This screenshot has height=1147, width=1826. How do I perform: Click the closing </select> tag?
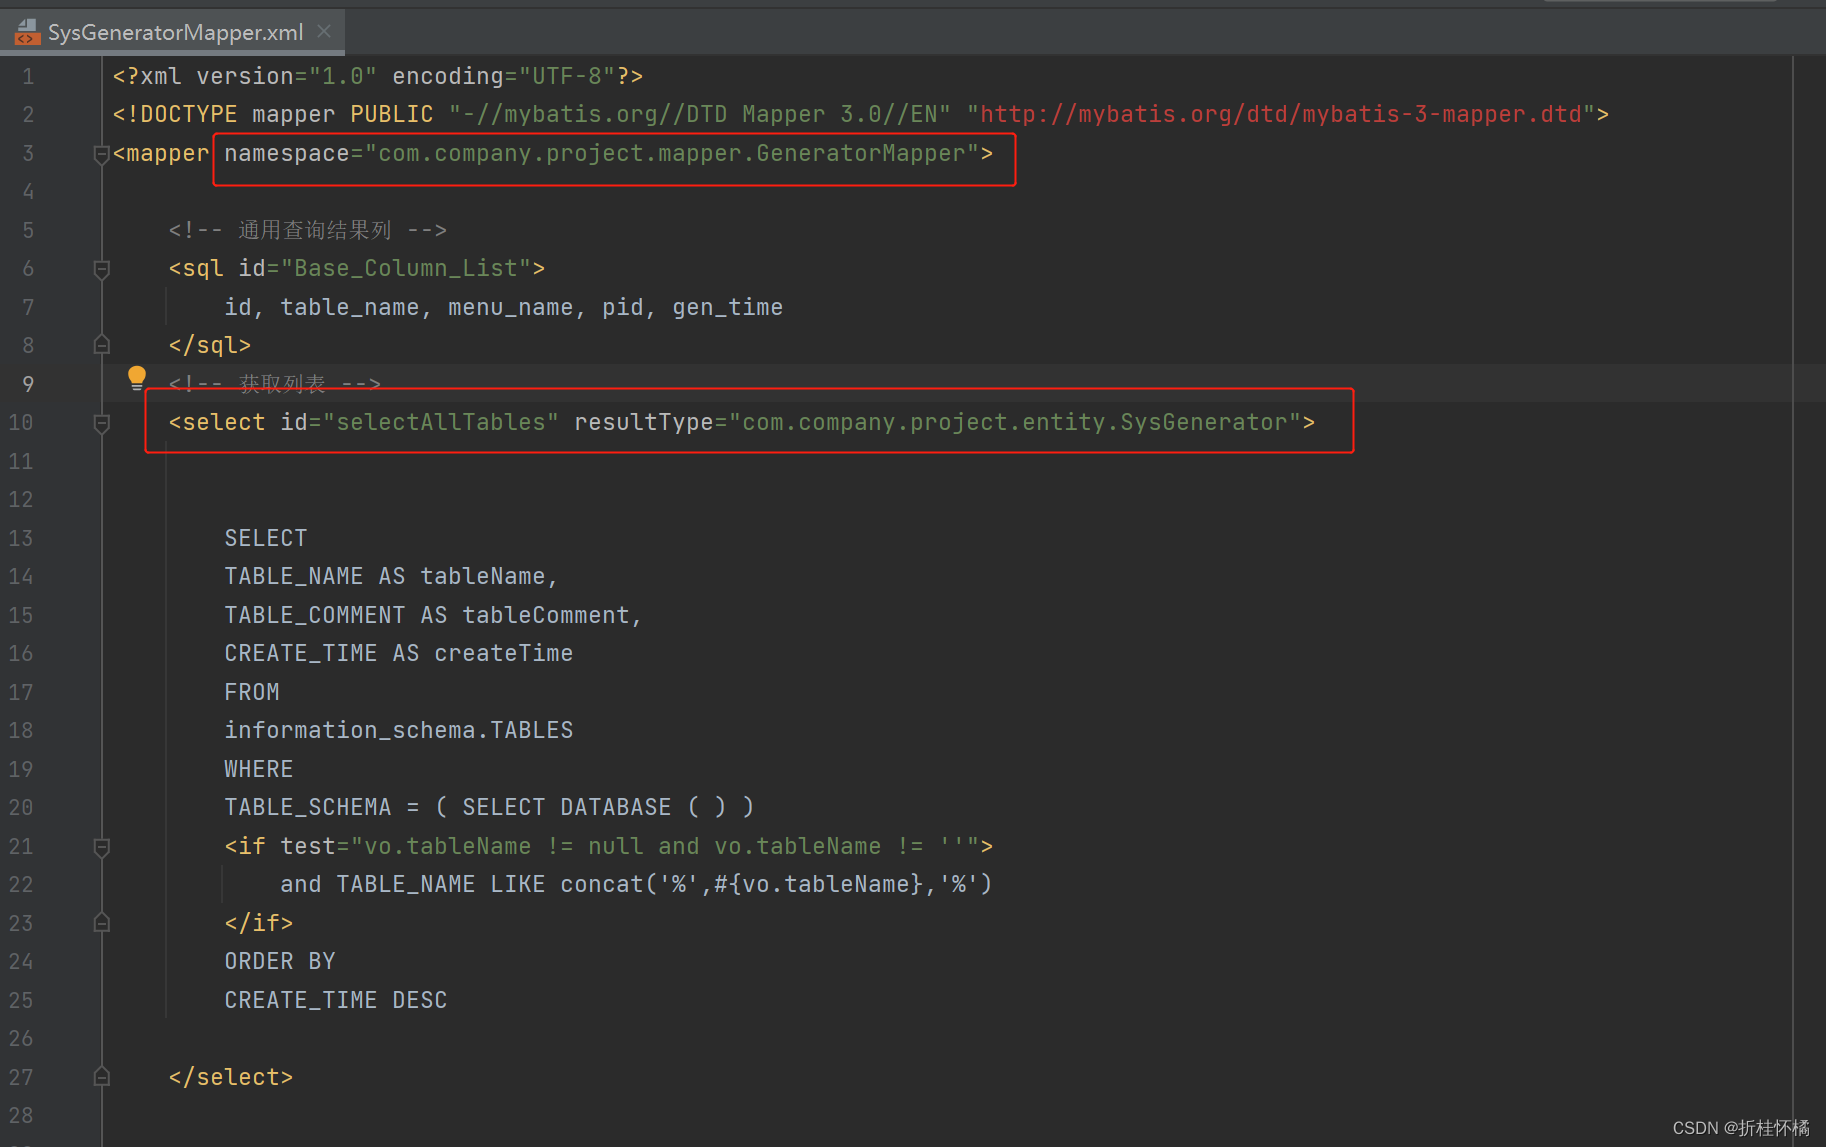(x=230, y=1077)
